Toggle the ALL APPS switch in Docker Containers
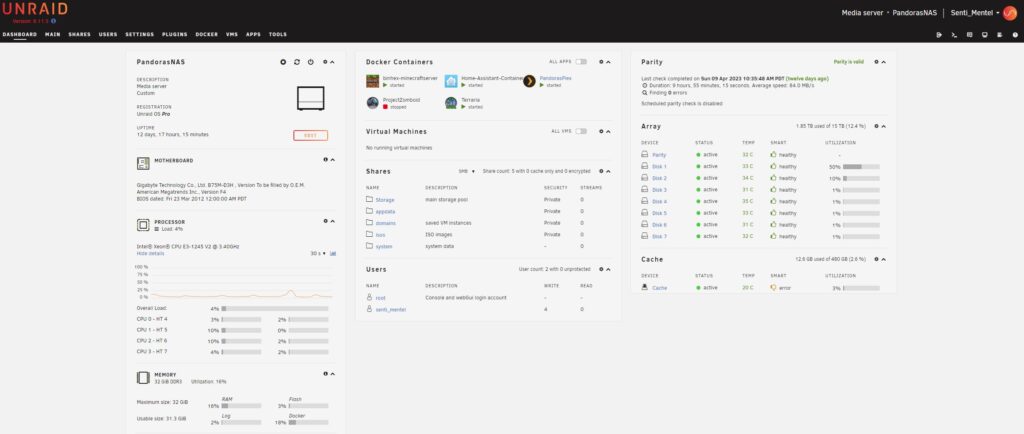Screen dimensions: 1024x434 click(x=581, y=62)
